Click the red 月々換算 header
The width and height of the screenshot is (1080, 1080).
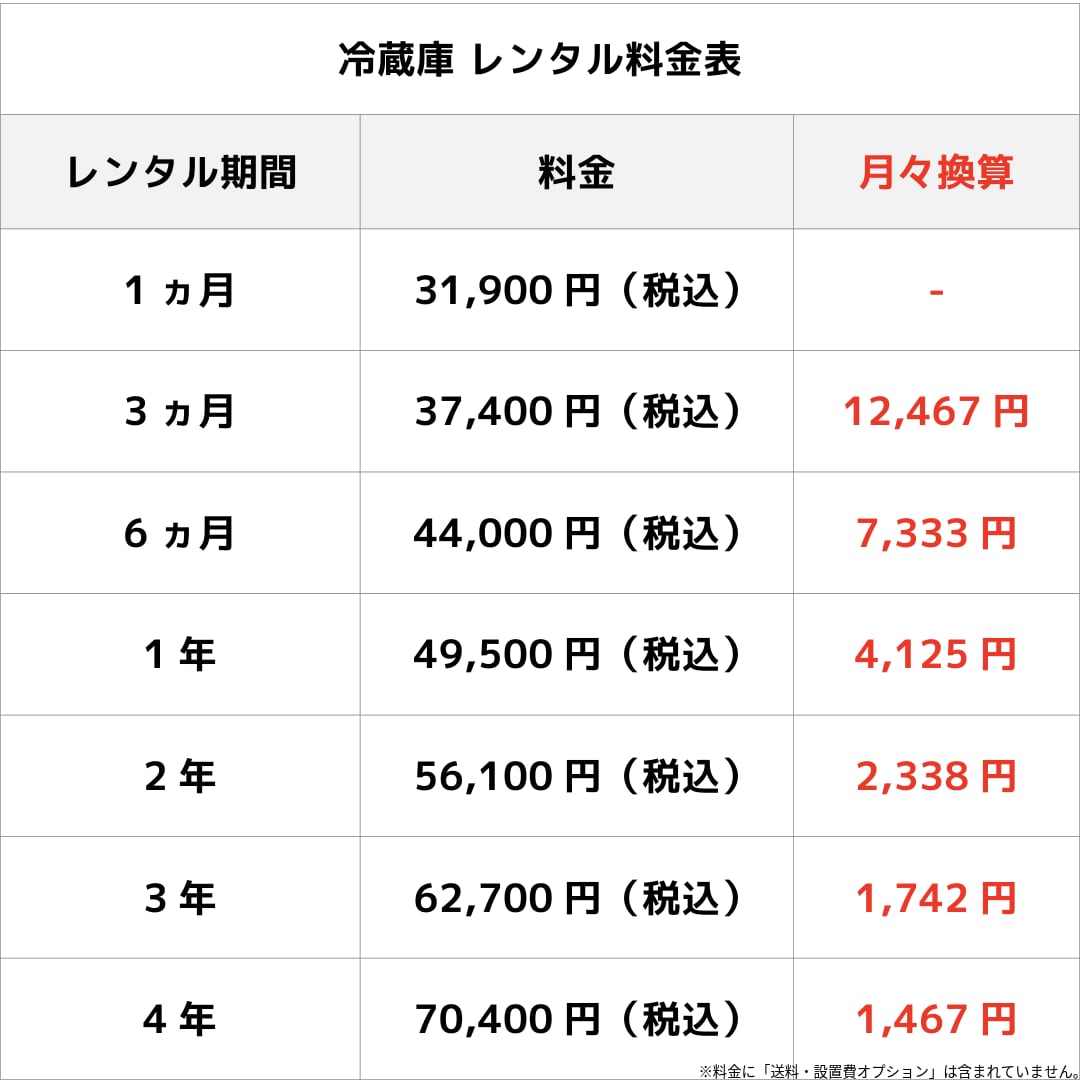click(x=936, y=172)
